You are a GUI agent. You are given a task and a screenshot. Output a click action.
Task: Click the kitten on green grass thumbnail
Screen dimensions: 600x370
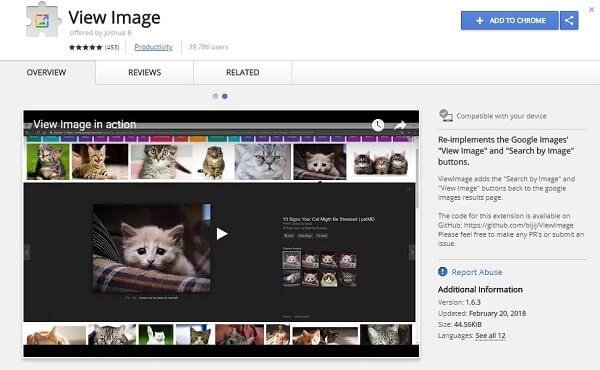pos(48,162)
